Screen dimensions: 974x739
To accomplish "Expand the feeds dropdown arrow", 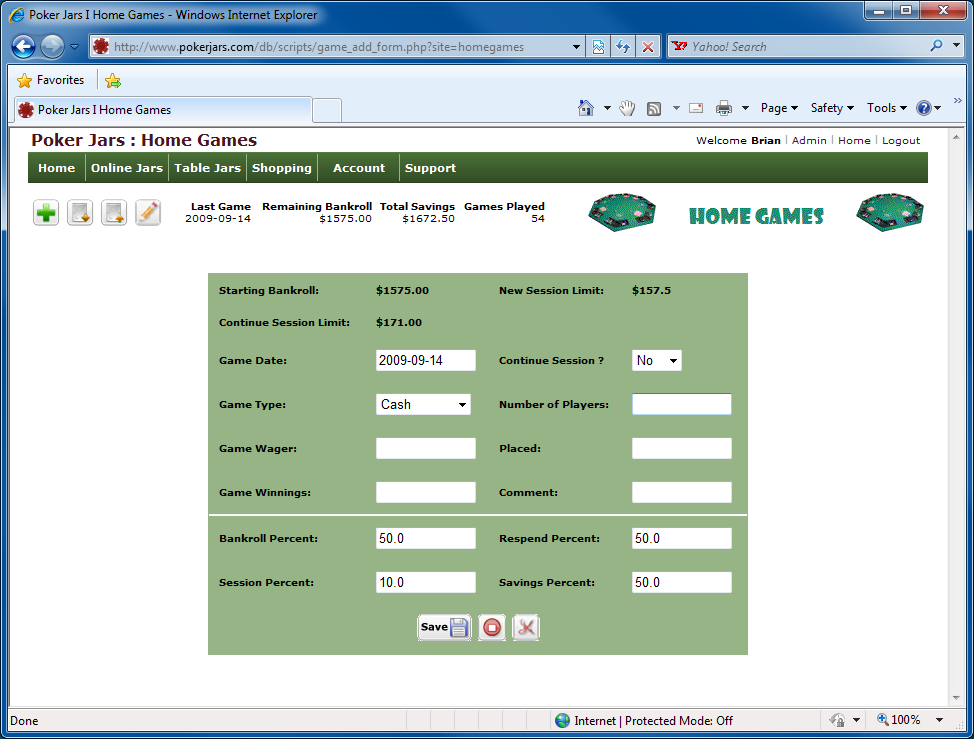I will point(676,109).
